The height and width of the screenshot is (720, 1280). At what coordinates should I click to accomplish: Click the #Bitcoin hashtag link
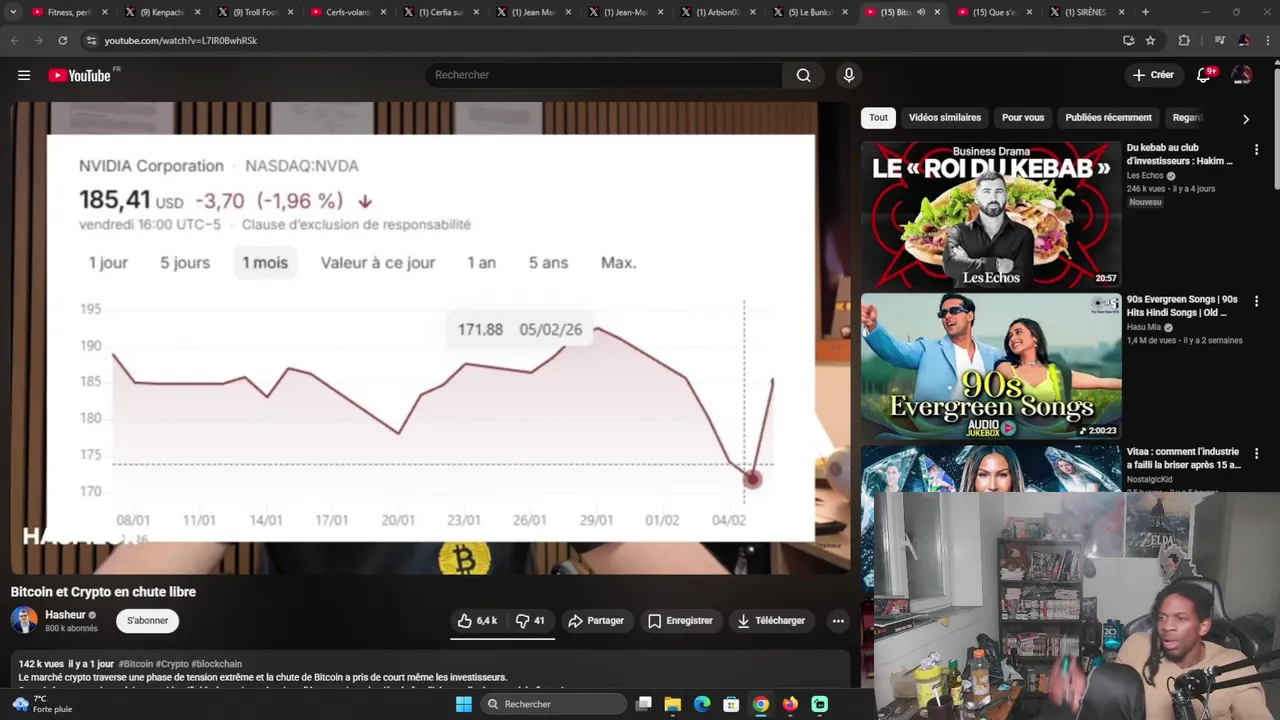point(136,664)
